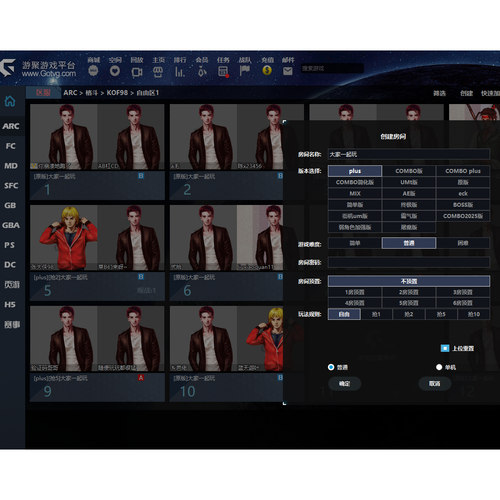Select the 抢10 play rule
This screenshot has height=500, width=500.
click(474, 314)
